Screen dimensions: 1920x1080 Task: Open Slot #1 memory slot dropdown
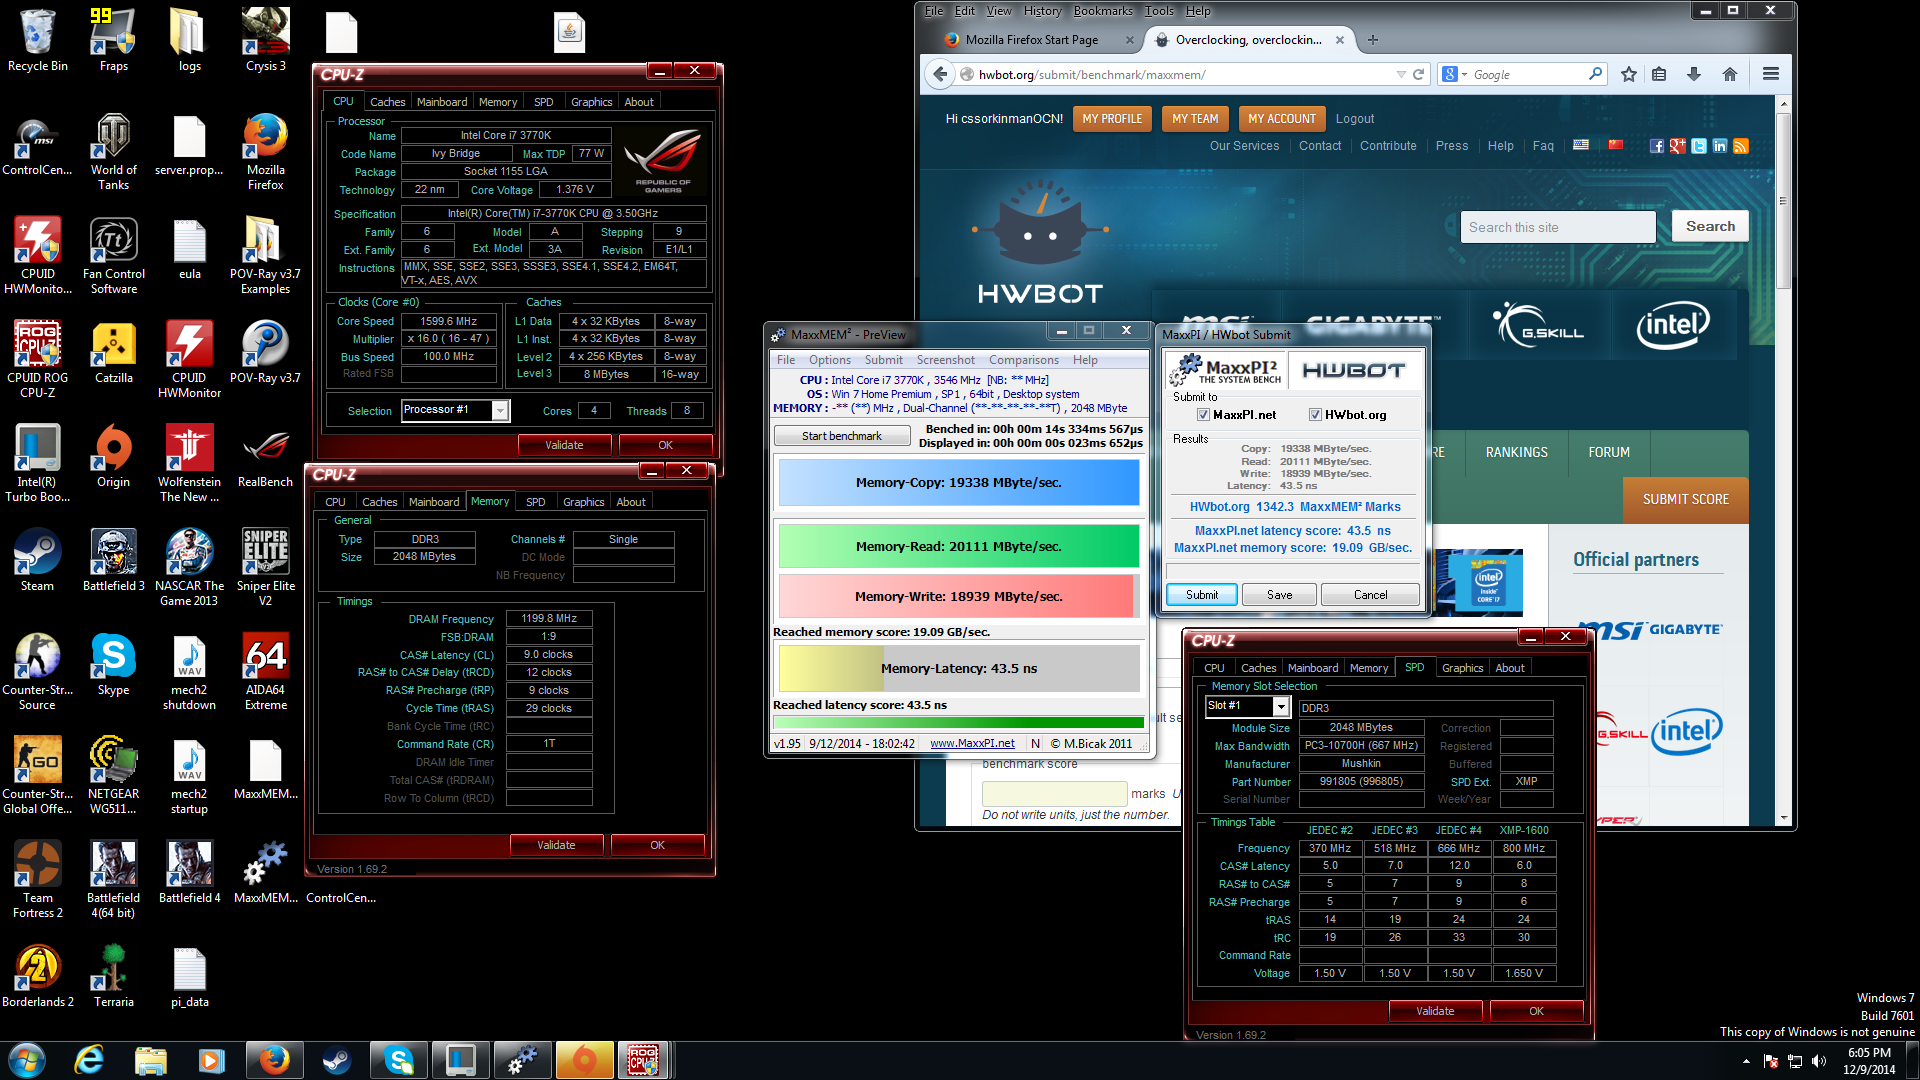(1280, 707)
